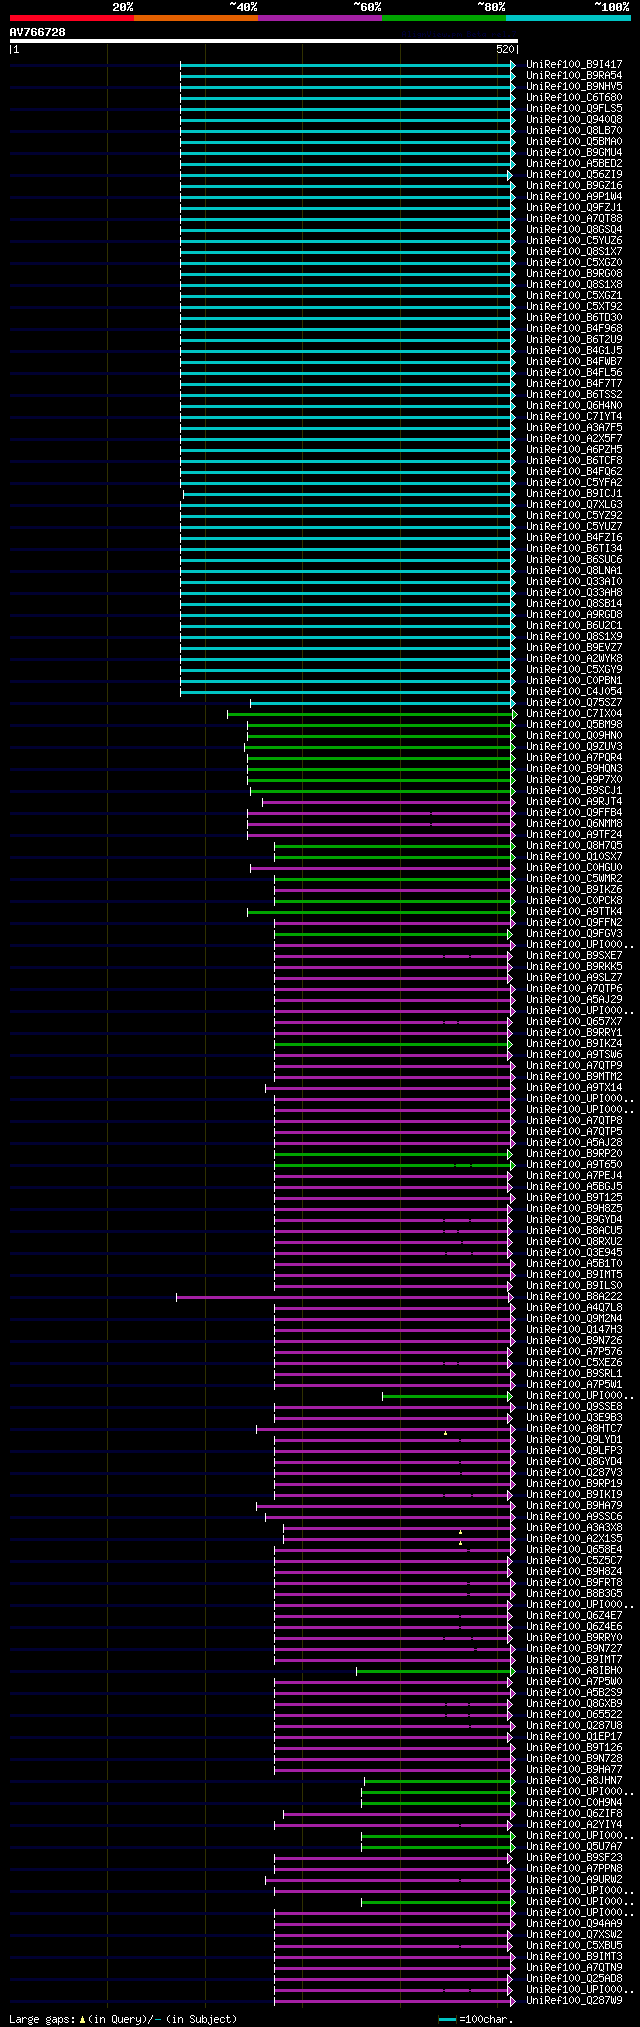Select hit label UniRef100_Q33AH8
The width and height of the screenshot is (640, 2027).
(574, 592)
